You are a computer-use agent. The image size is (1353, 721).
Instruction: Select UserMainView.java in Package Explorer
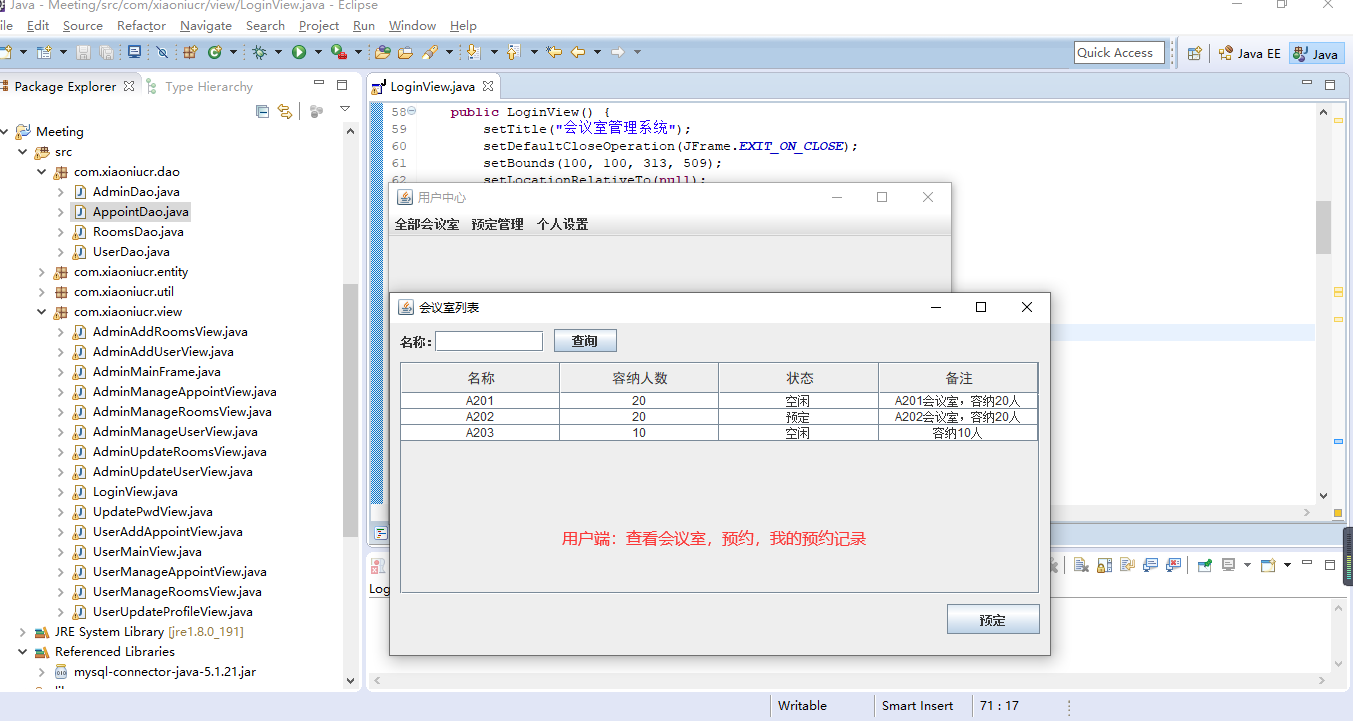coord(147,552)
